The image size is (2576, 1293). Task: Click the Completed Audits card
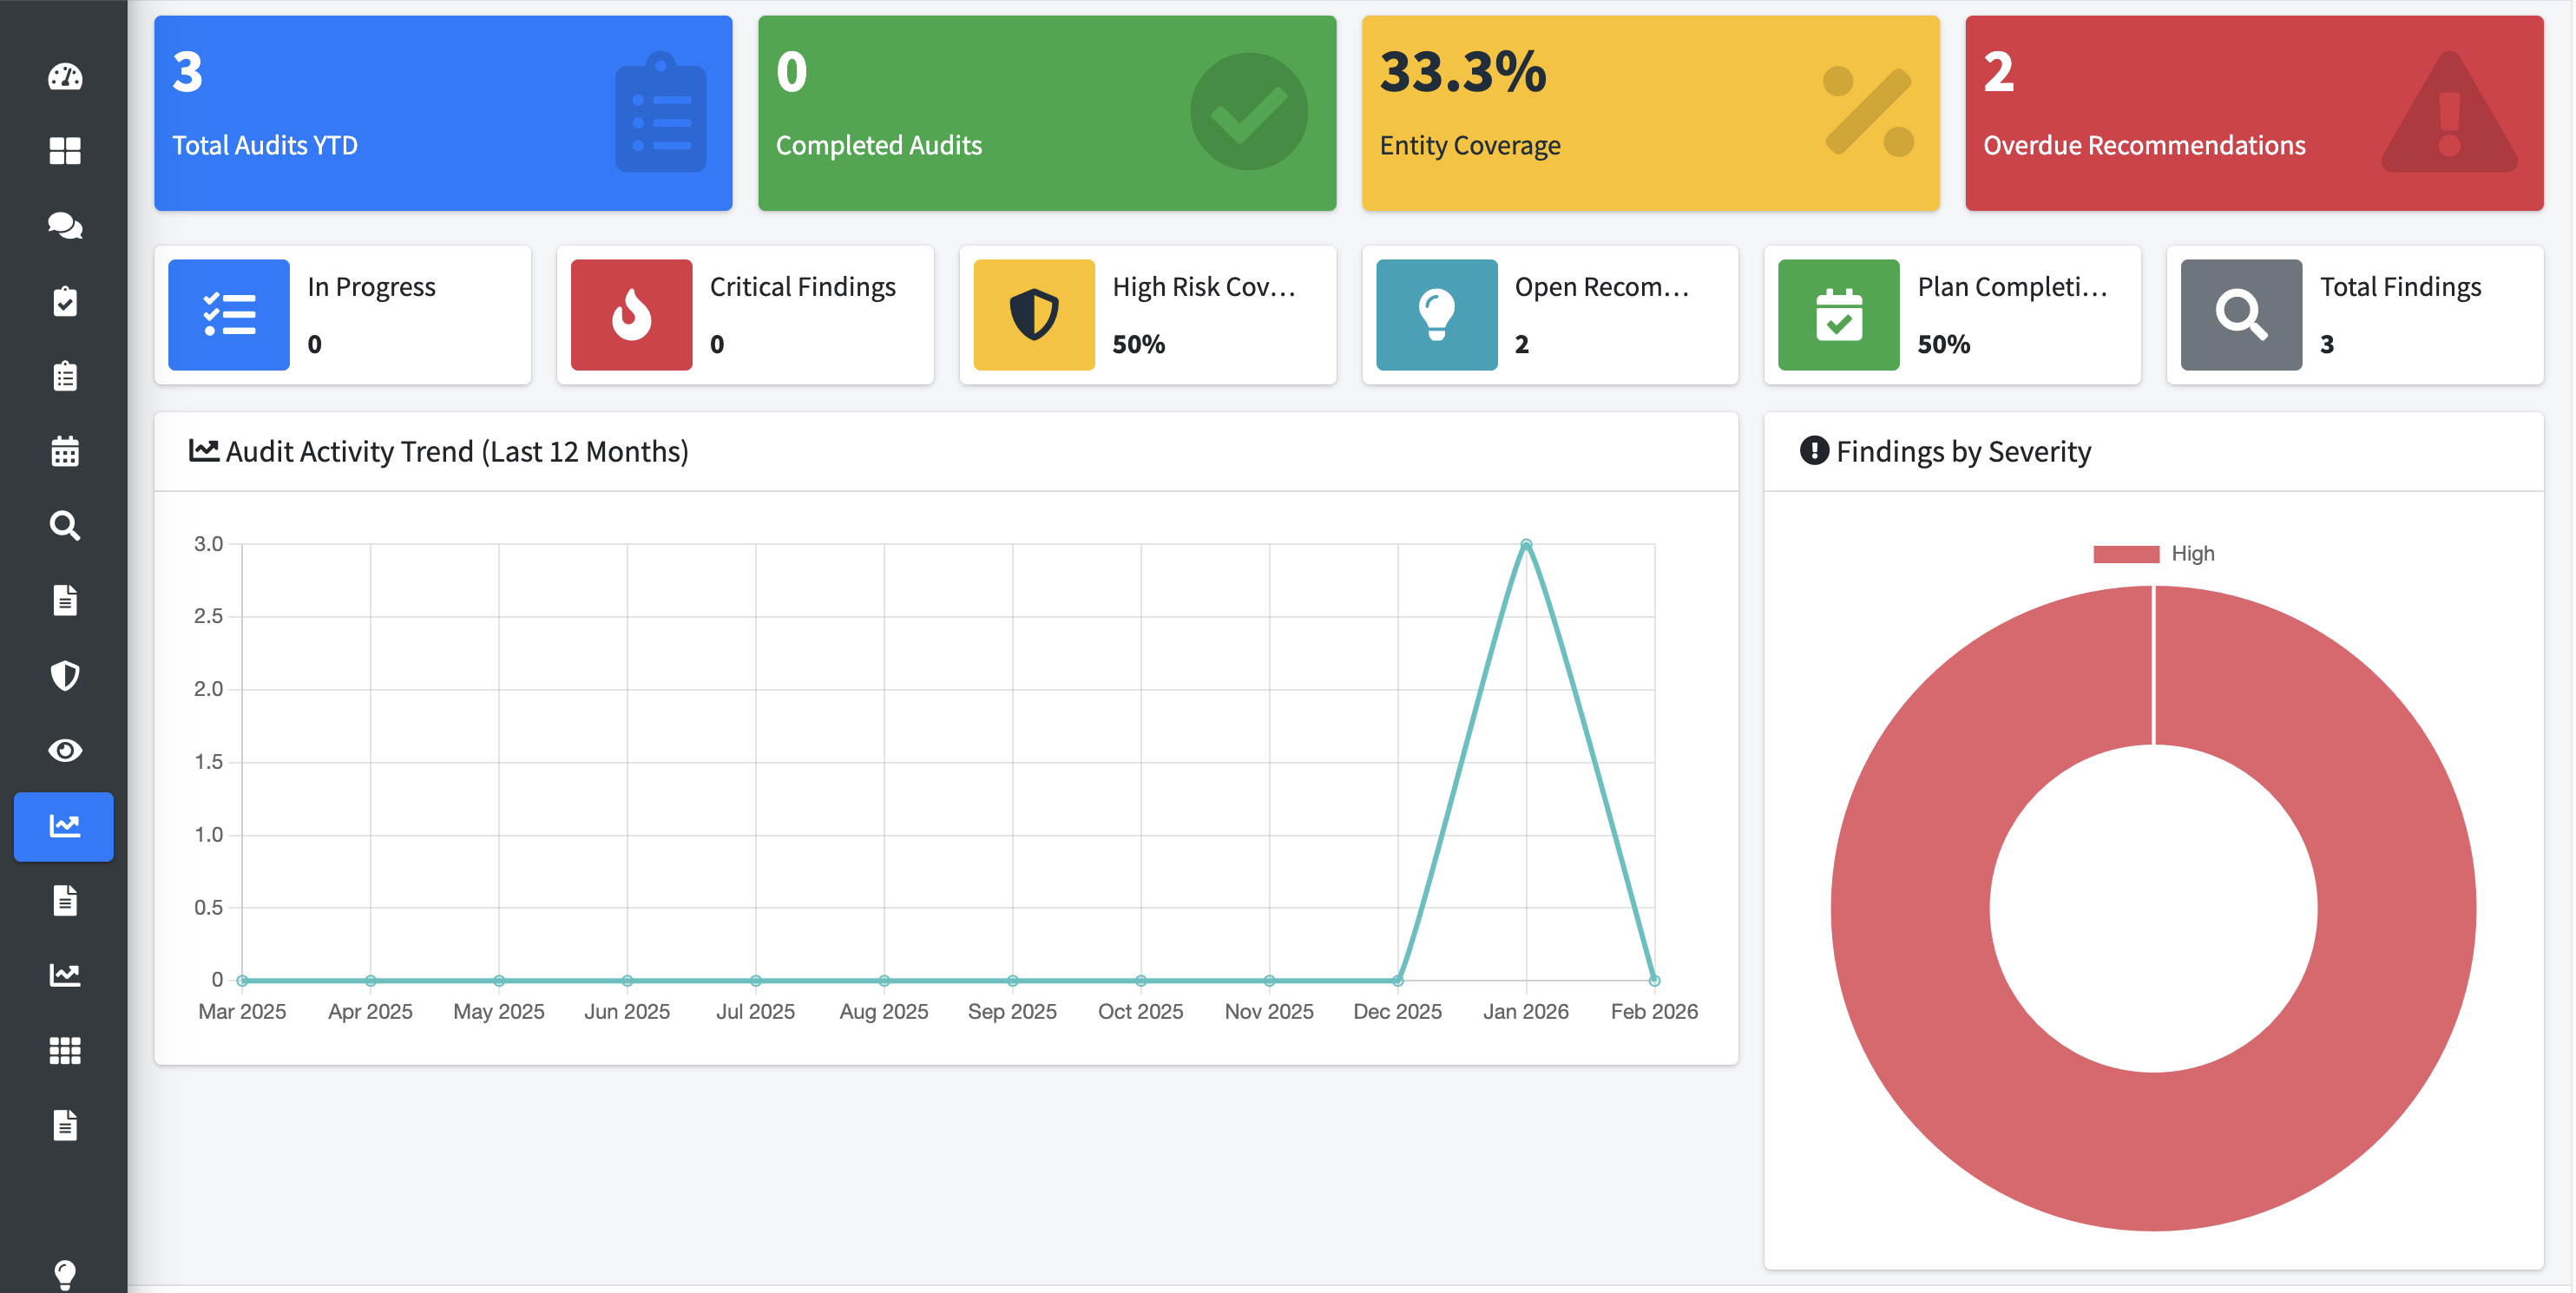pyautogui.click(x=1047, y=112)
